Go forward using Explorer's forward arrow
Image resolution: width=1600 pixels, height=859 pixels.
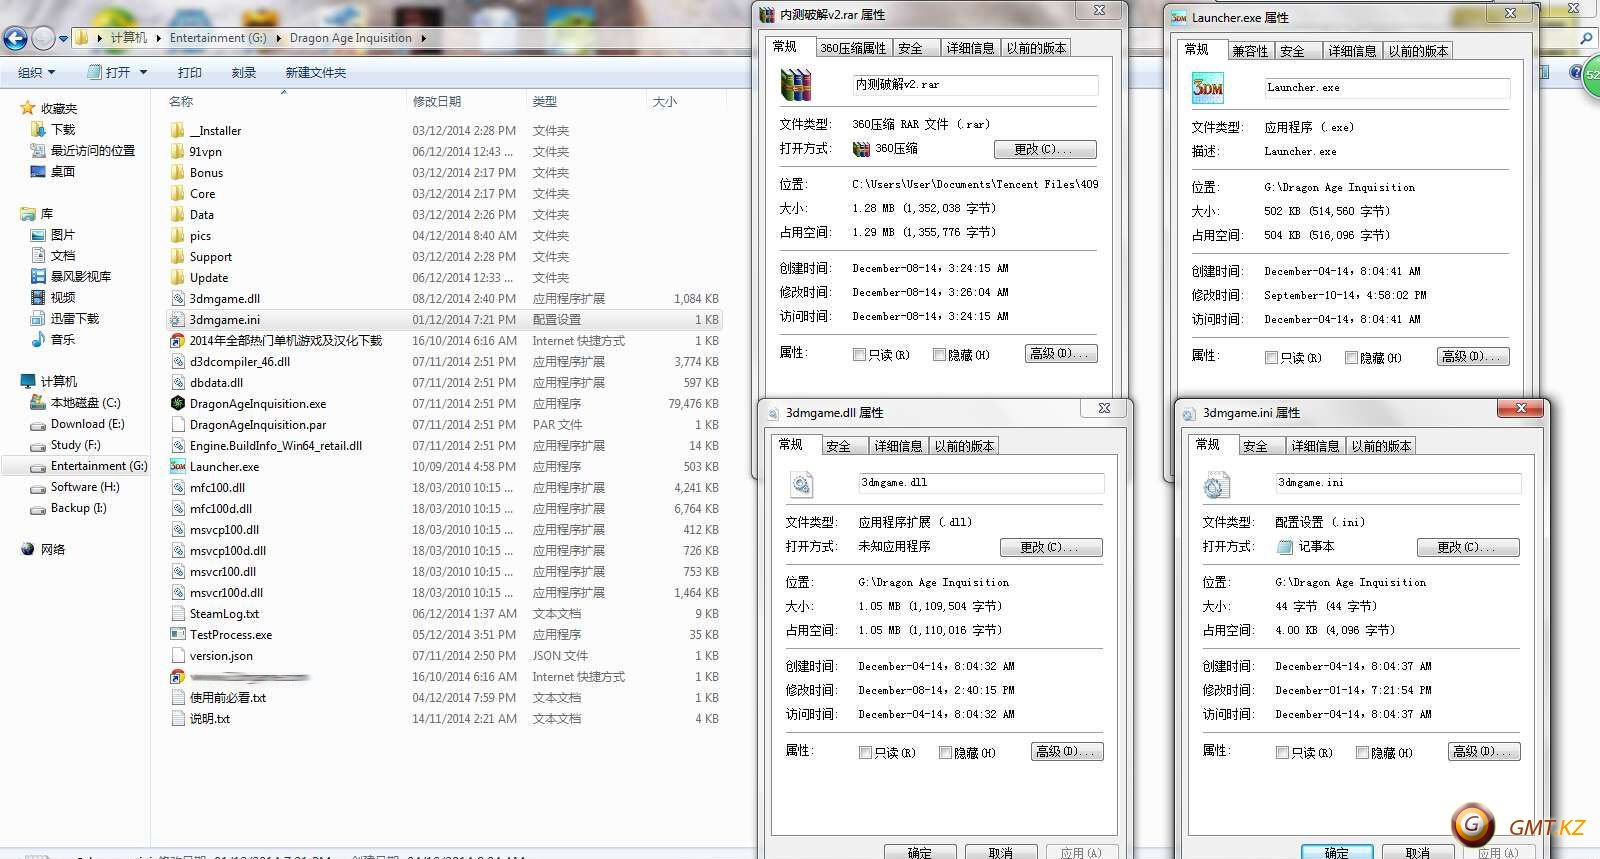point(43,39)
